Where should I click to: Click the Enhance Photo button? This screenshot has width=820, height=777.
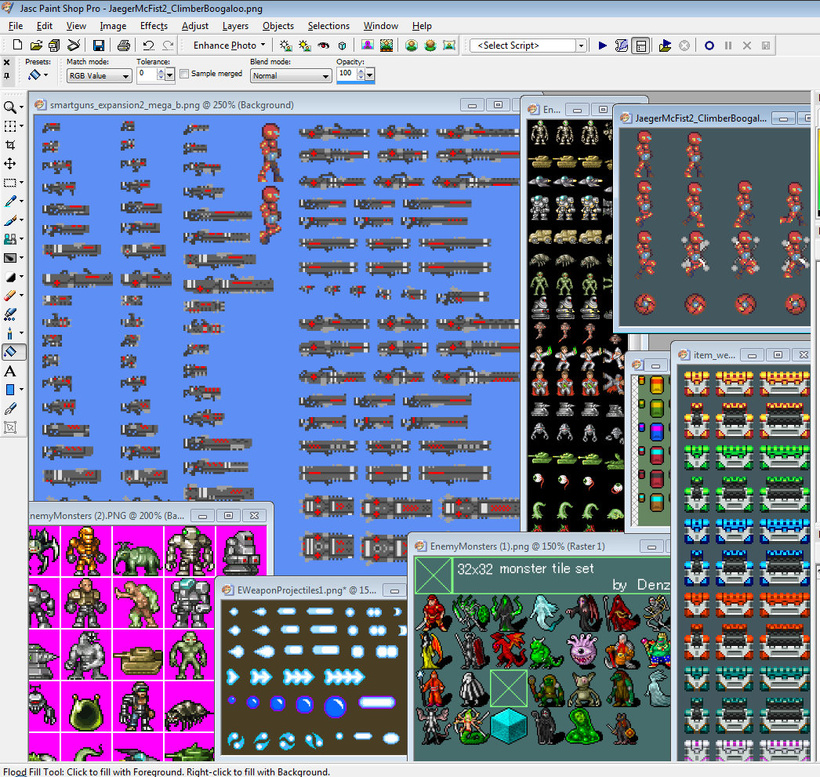(x=225, y=46)
